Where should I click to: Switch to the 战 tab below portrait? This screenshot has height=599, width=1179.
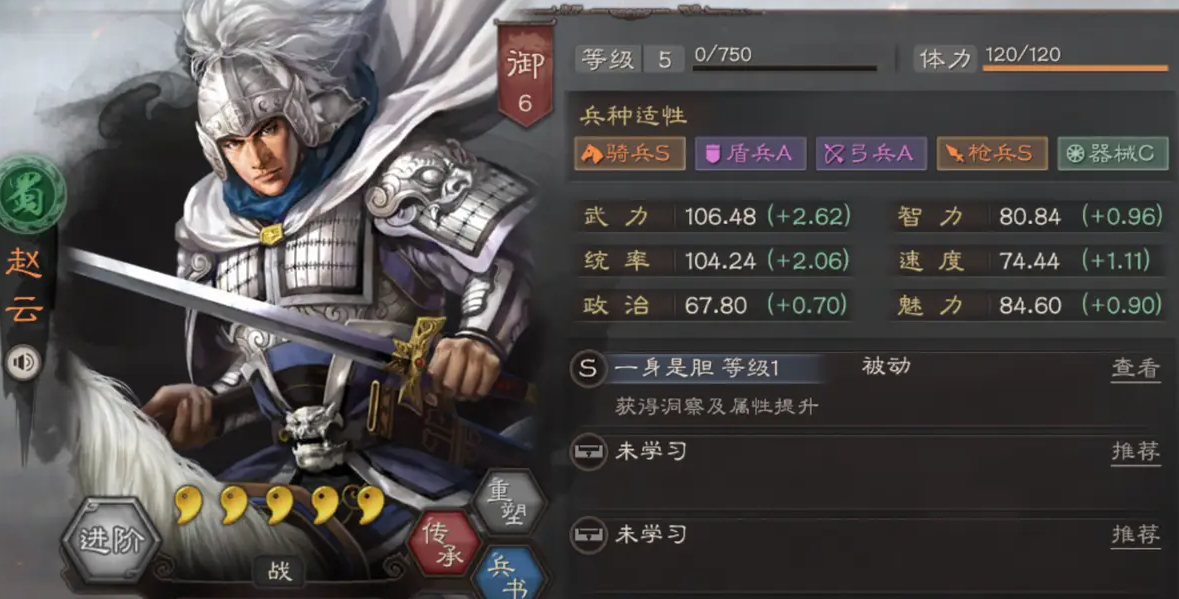(279, 571)
